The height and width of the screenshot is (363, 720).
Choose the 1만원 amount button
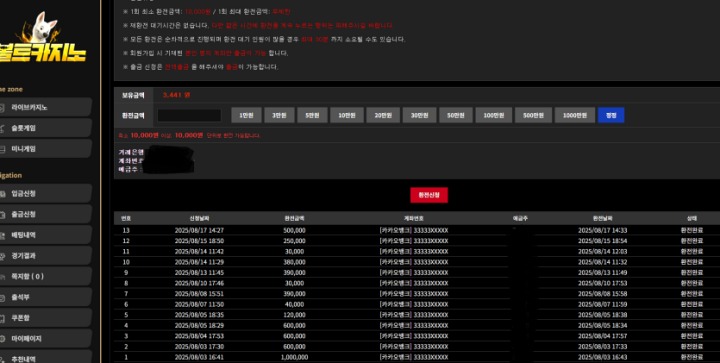coord(246,115)
